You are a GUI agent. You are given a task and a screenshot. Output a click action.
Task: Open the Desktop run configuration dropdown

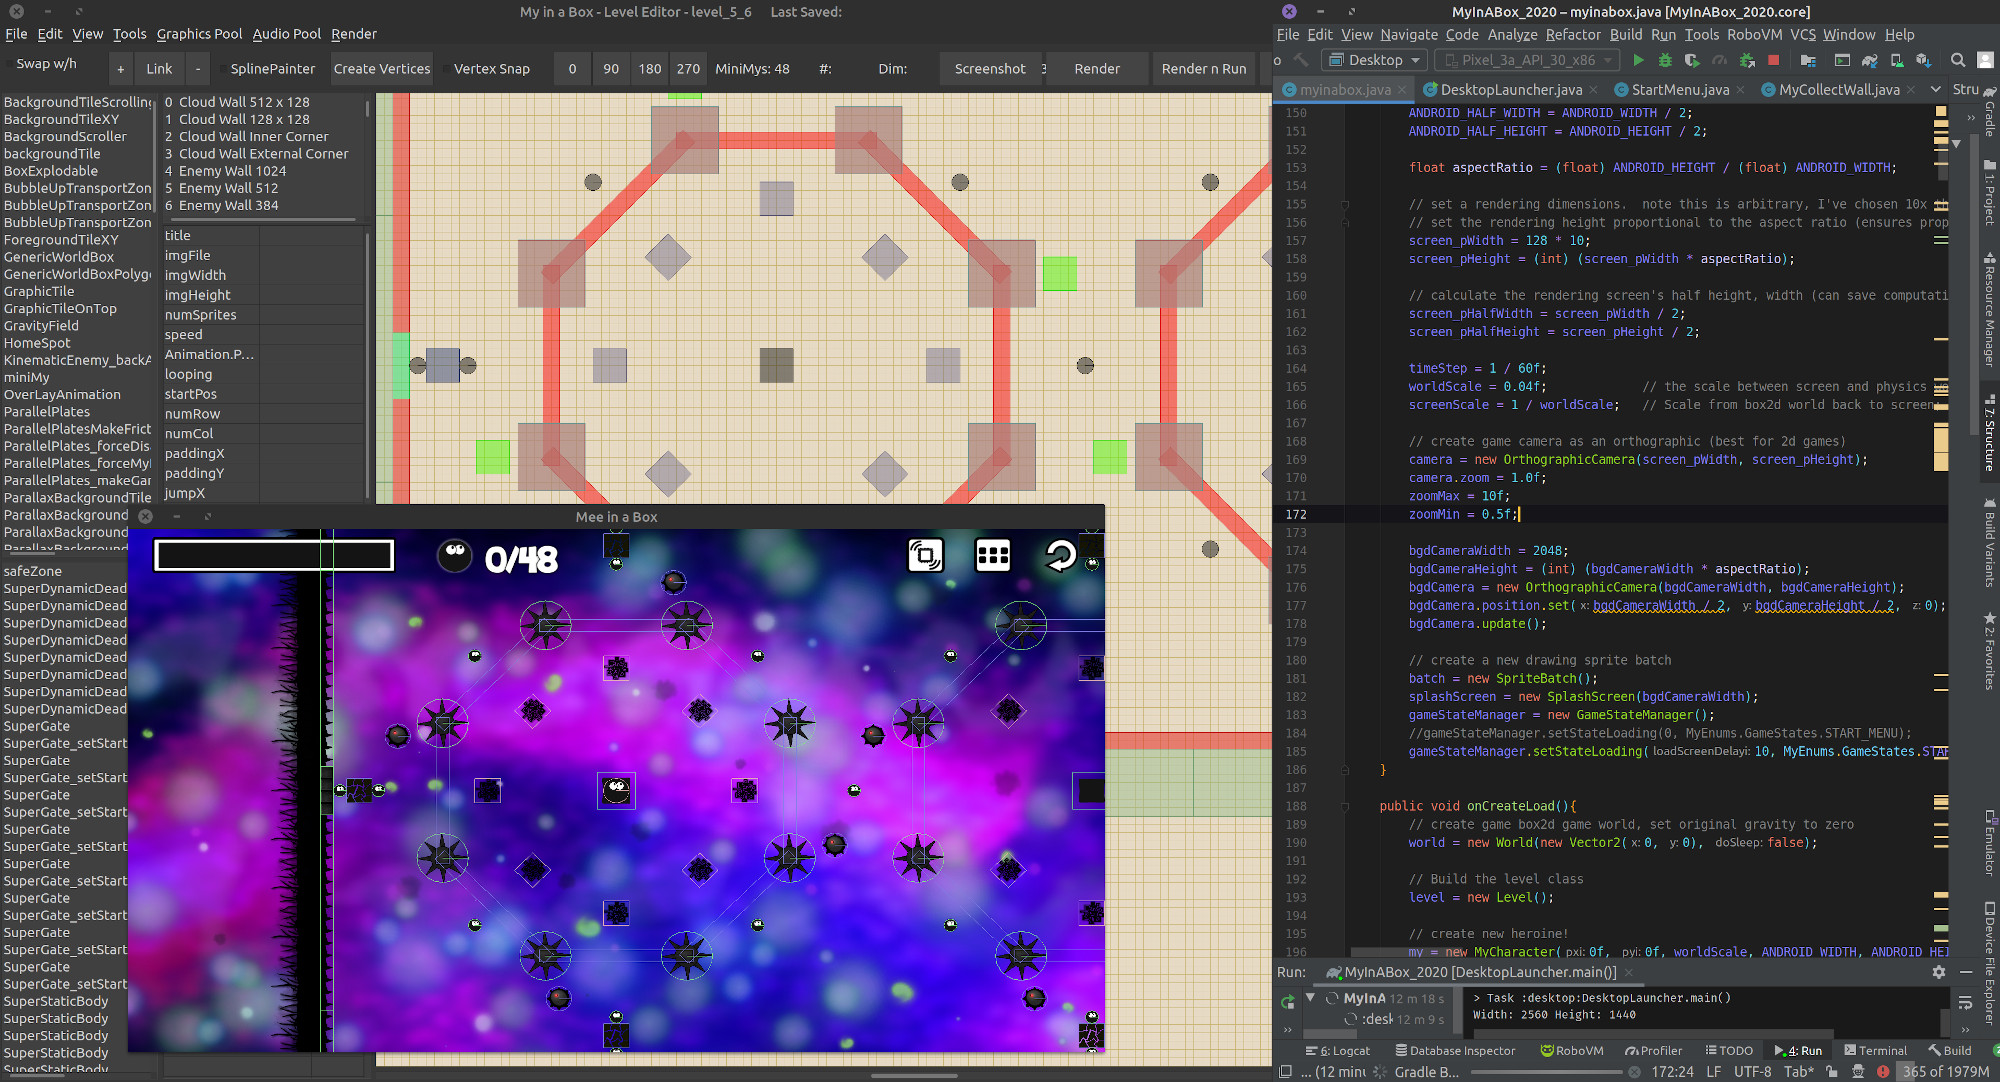[1375, 60]
